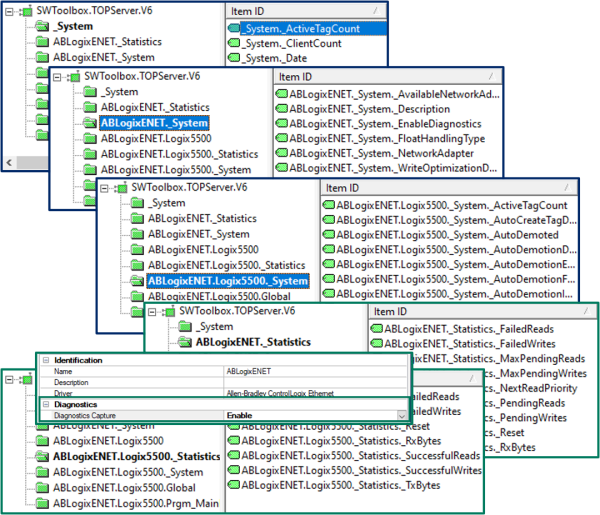This screenshot has height=515, width=600.
Task: Select highlighted ABLogixENET.Logix5500._System tree node
Action: pyautogui.click(x=228, y=281)
